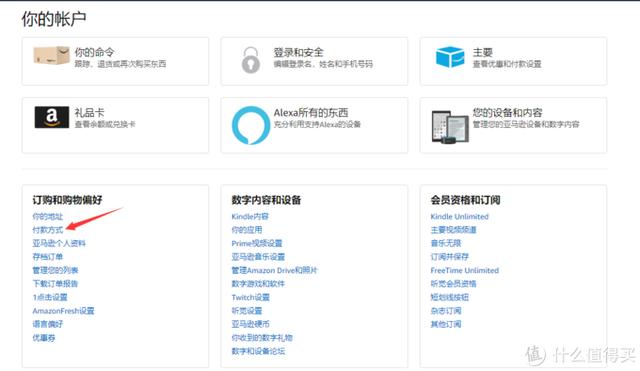This screenshot has width=640, height=371.
Task: Open the 下载订单报告 link
Action: 55,284
